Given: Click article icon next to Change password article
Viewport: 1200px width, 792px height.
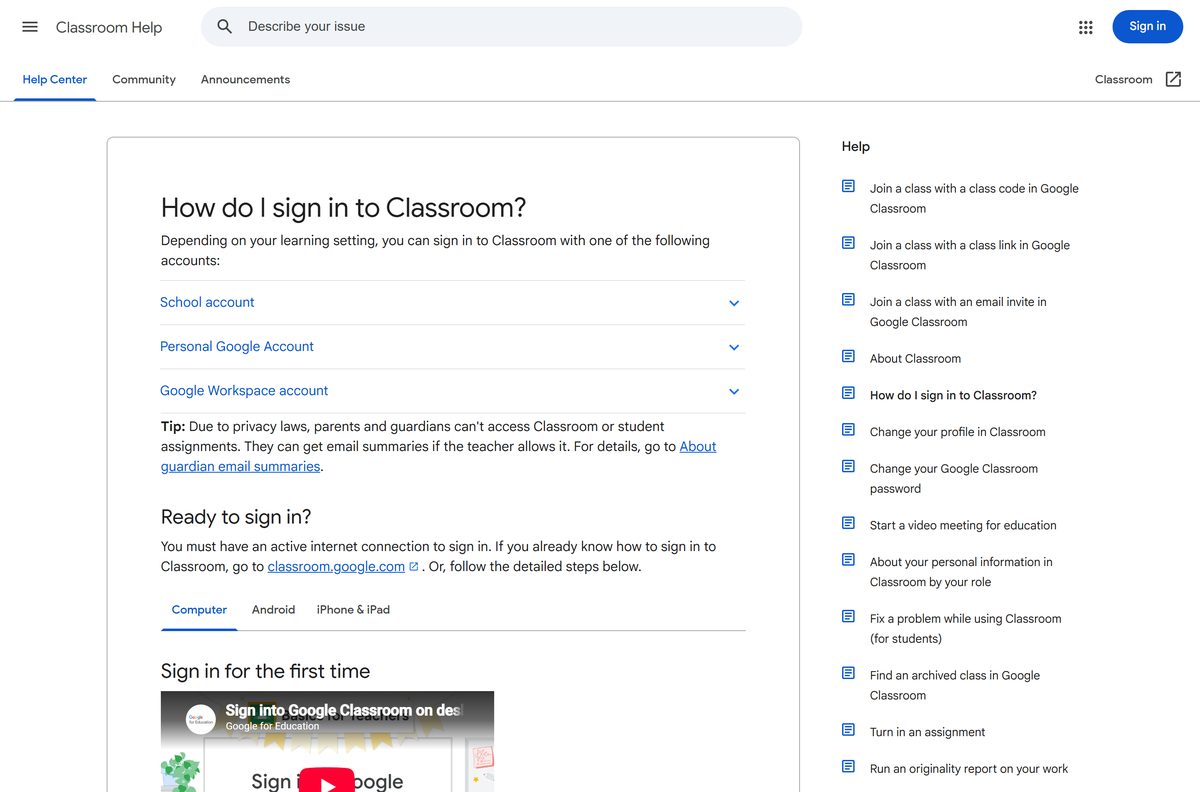Looking at the screenshot, I should (849, 466).
